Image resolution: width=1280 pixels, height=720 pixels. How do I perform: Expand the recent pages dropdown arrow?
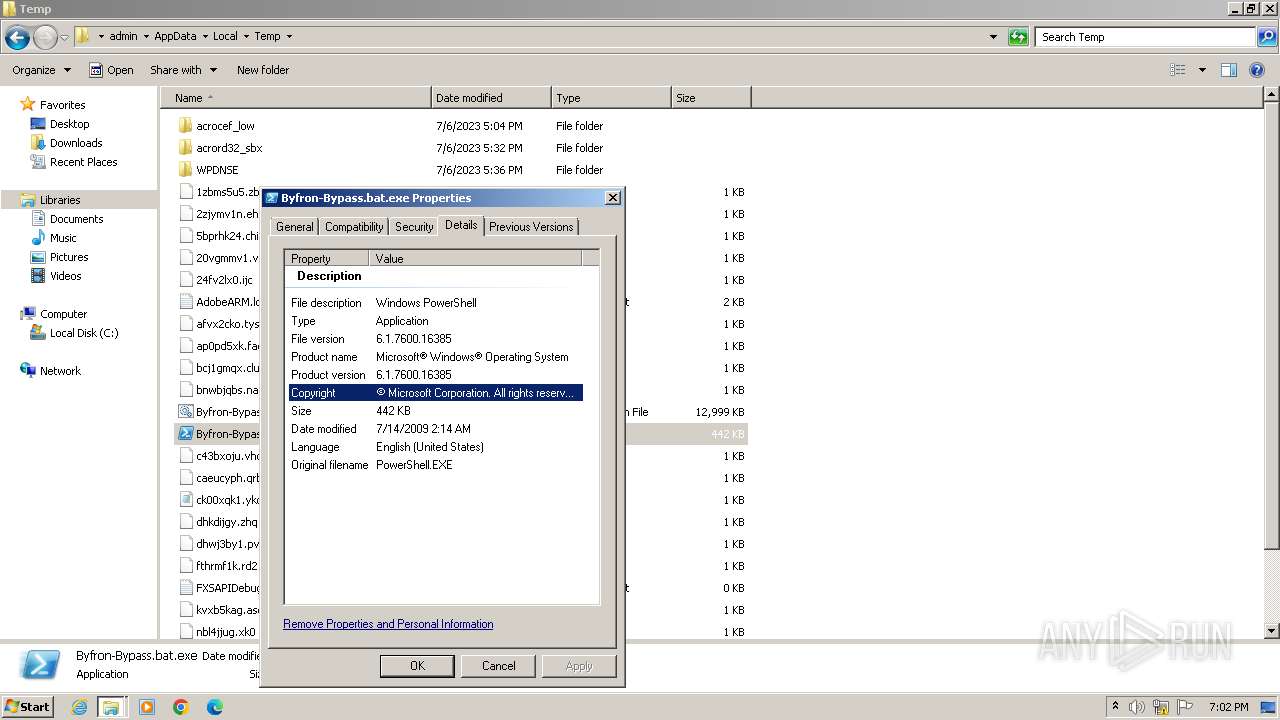click(64, 38)
